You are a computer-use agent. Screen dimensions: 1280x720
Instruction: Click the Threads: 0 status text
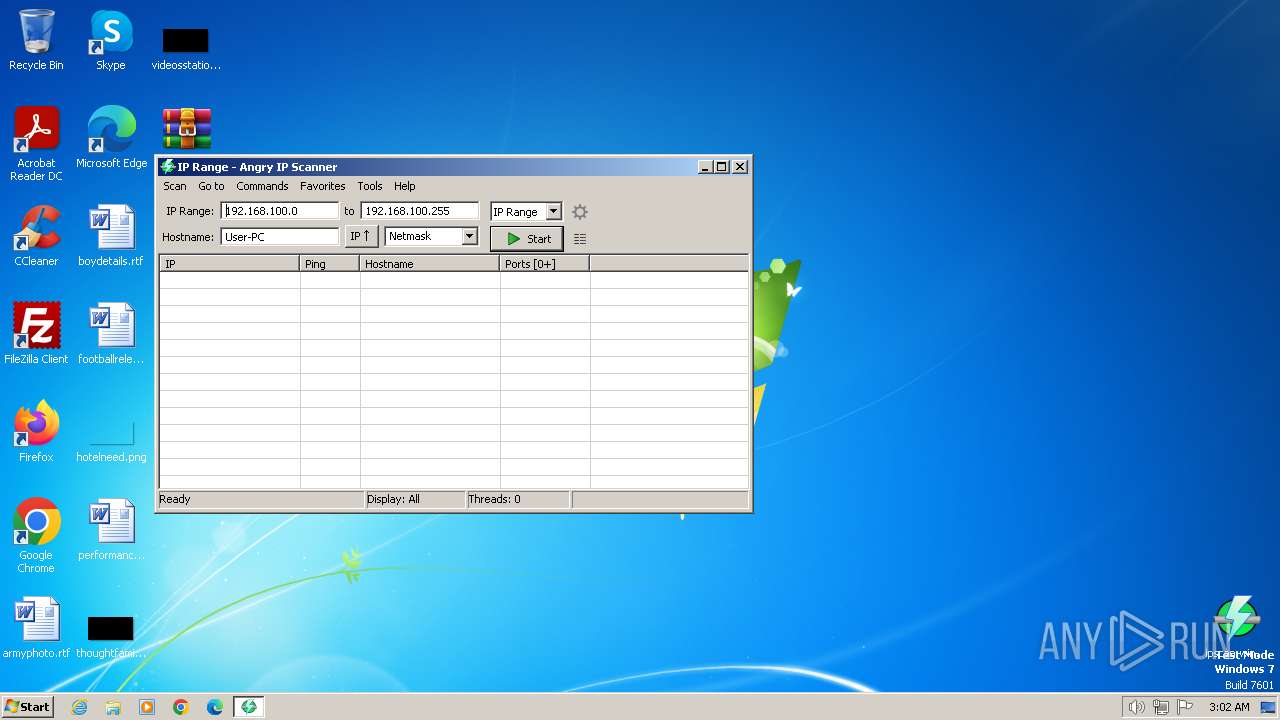coord(518,499)
